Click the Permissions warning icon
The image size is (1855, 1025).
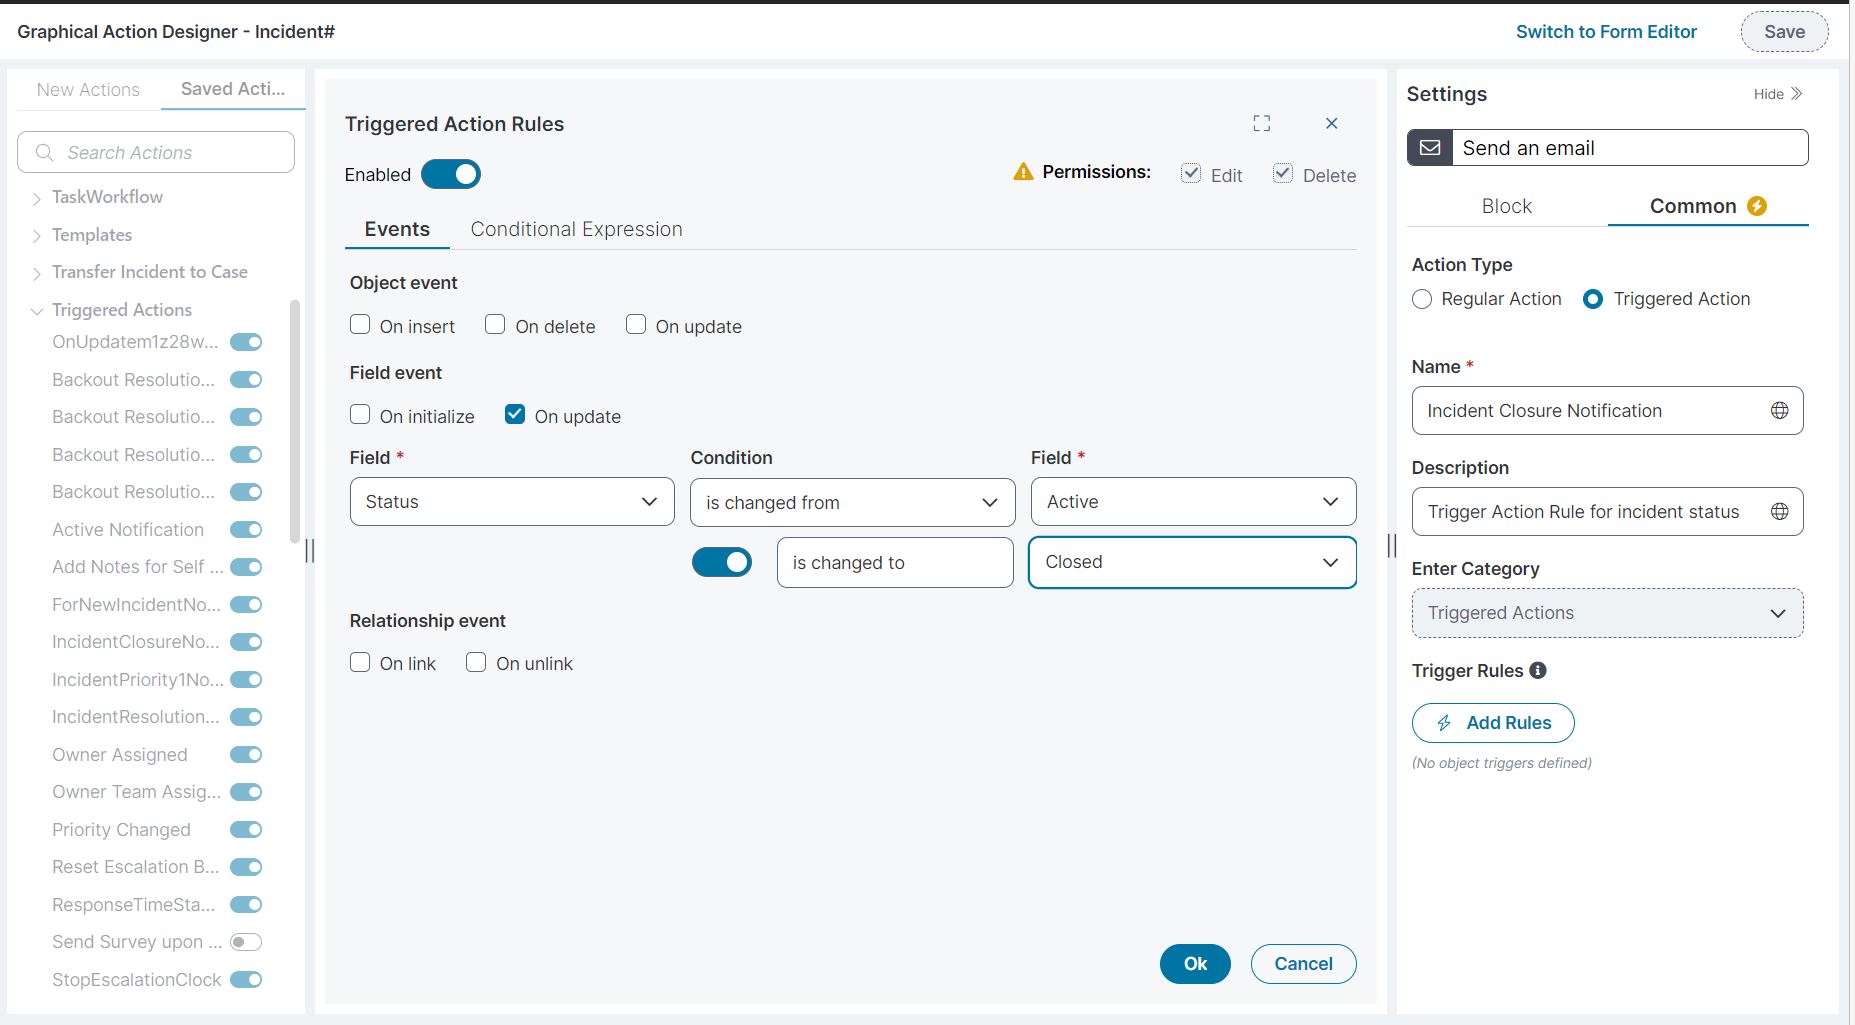(x=1021, y=171)
